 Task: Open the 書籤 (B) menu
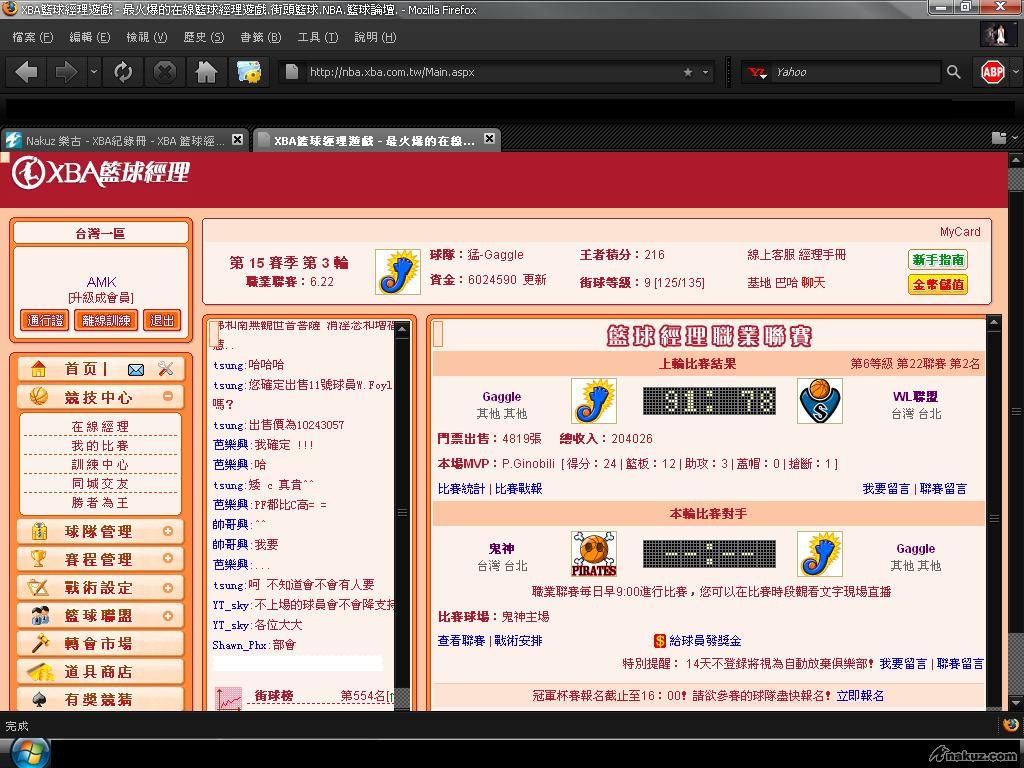(260, 37)
